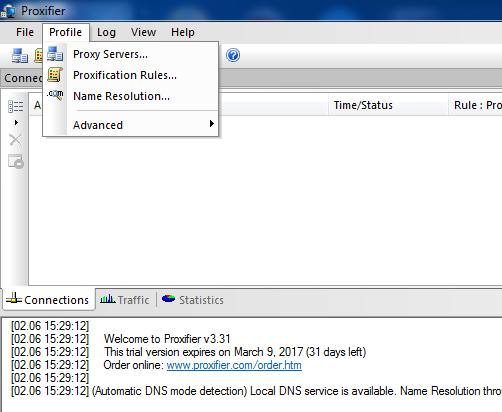Expand the Advanced submenu

131,125
